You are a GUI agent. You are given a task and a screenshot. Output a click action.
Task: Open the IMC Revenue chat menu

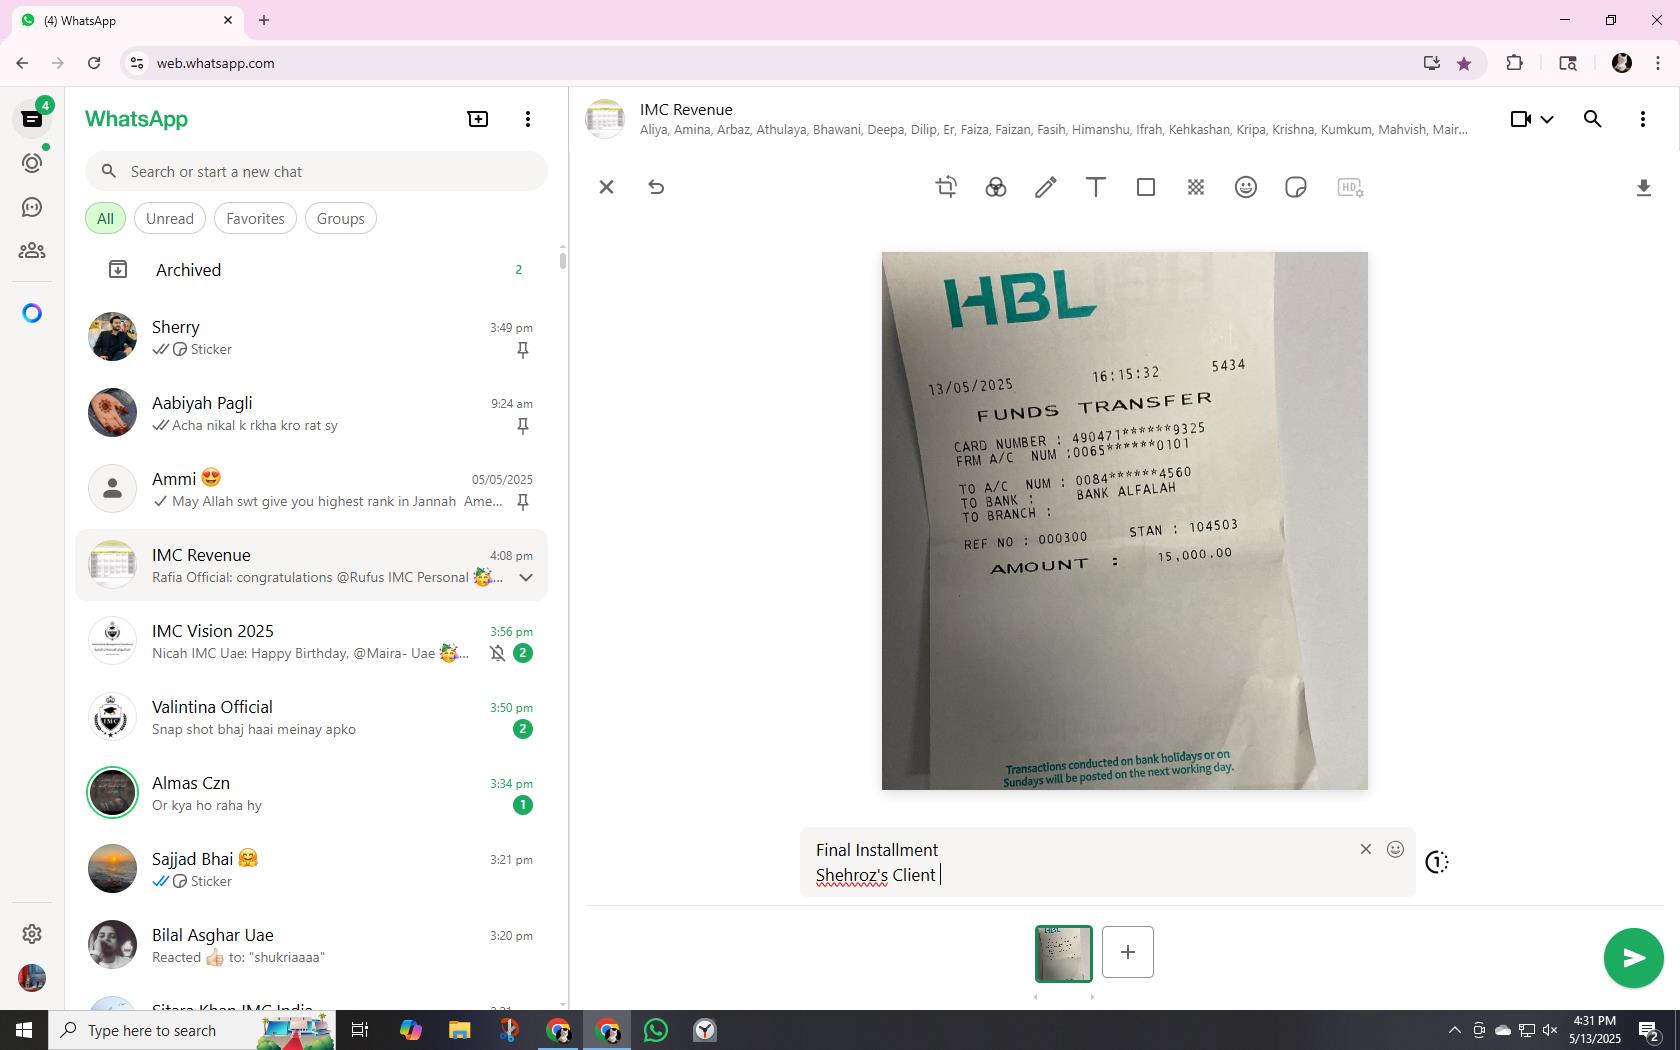[x=1643, y=119]
